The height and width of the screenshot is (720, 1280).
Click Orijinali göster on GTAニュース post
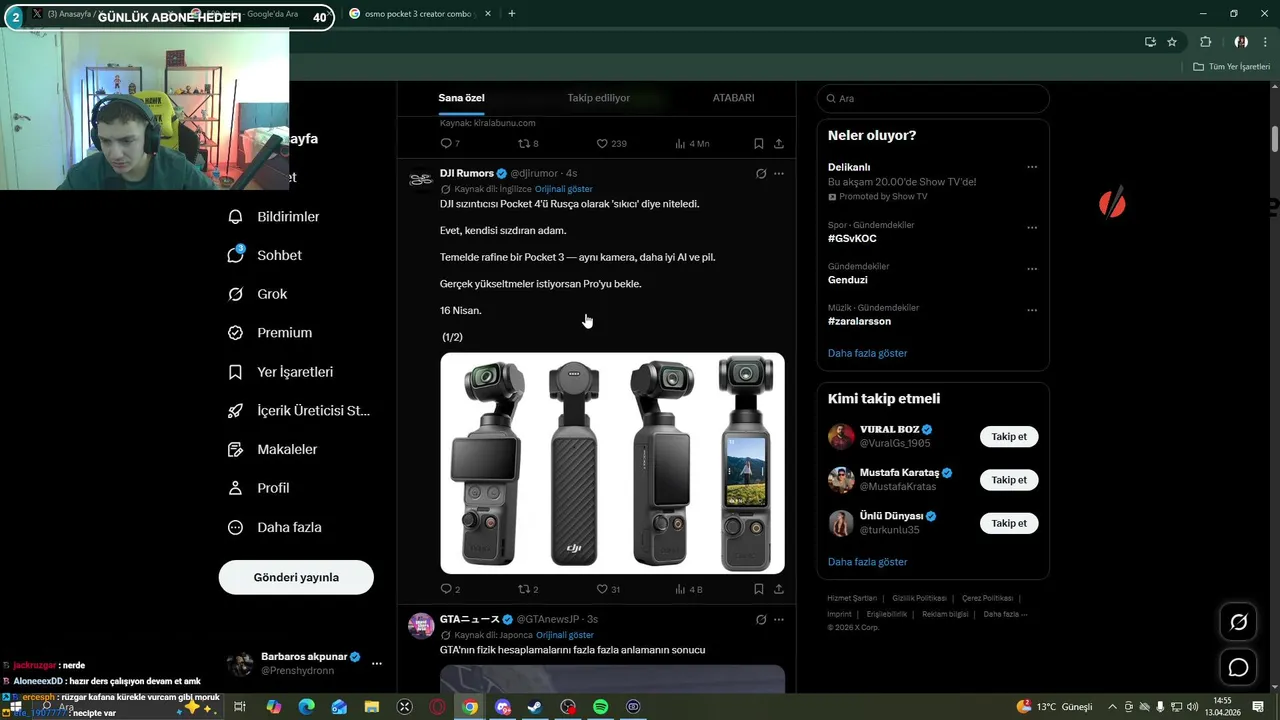pos(564,635)
